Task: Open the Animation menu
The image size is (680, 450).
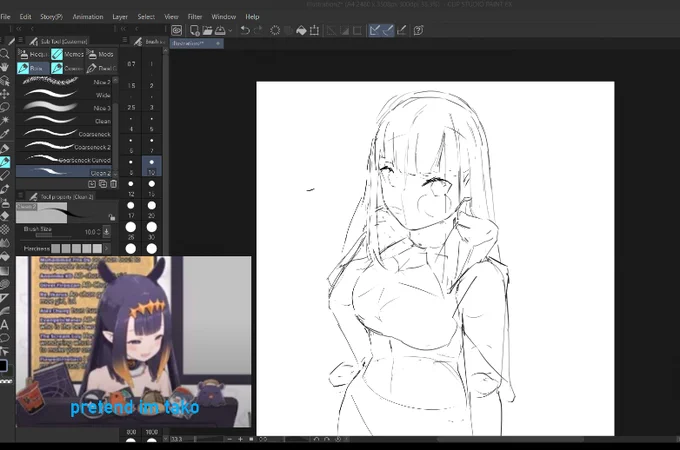Action: tap(88, 16)
